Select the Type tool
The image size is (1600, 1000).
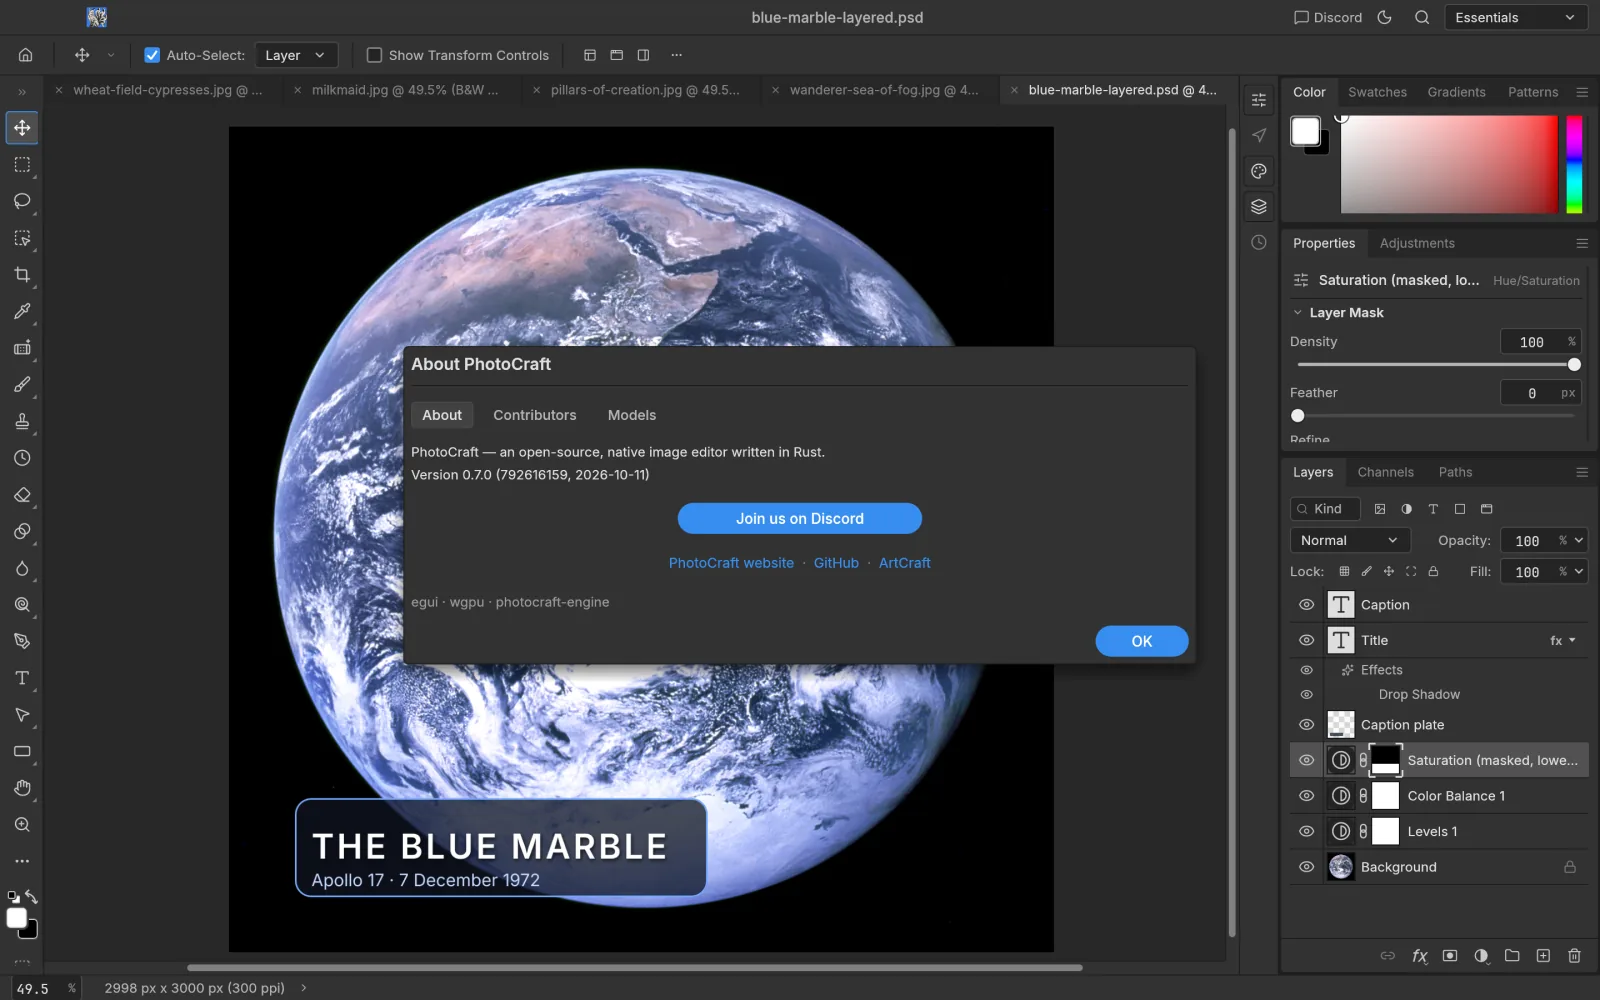point(22,678)
